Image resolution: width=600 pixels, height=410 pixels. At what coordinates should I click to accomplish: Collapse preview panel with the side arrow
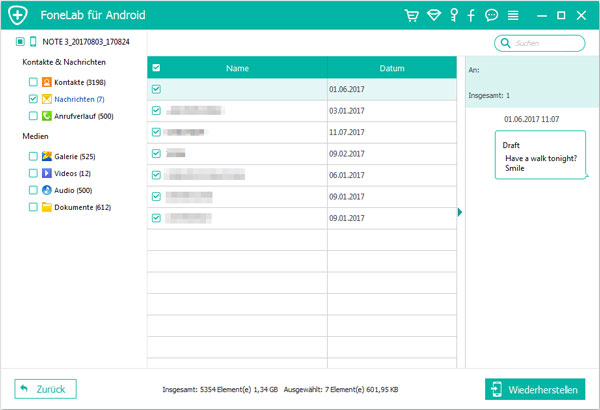(x=460, y=212)
